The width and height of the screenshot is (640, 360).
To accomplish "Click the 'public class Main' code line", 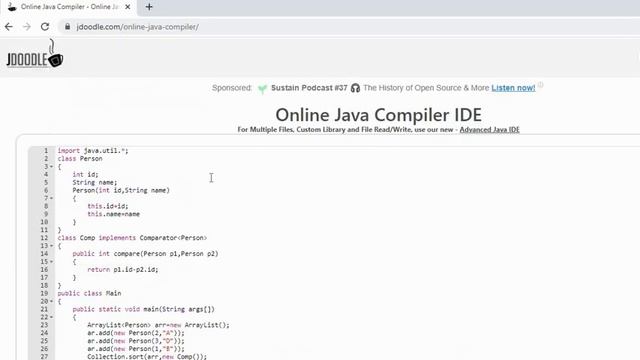I will coord(89,293).
